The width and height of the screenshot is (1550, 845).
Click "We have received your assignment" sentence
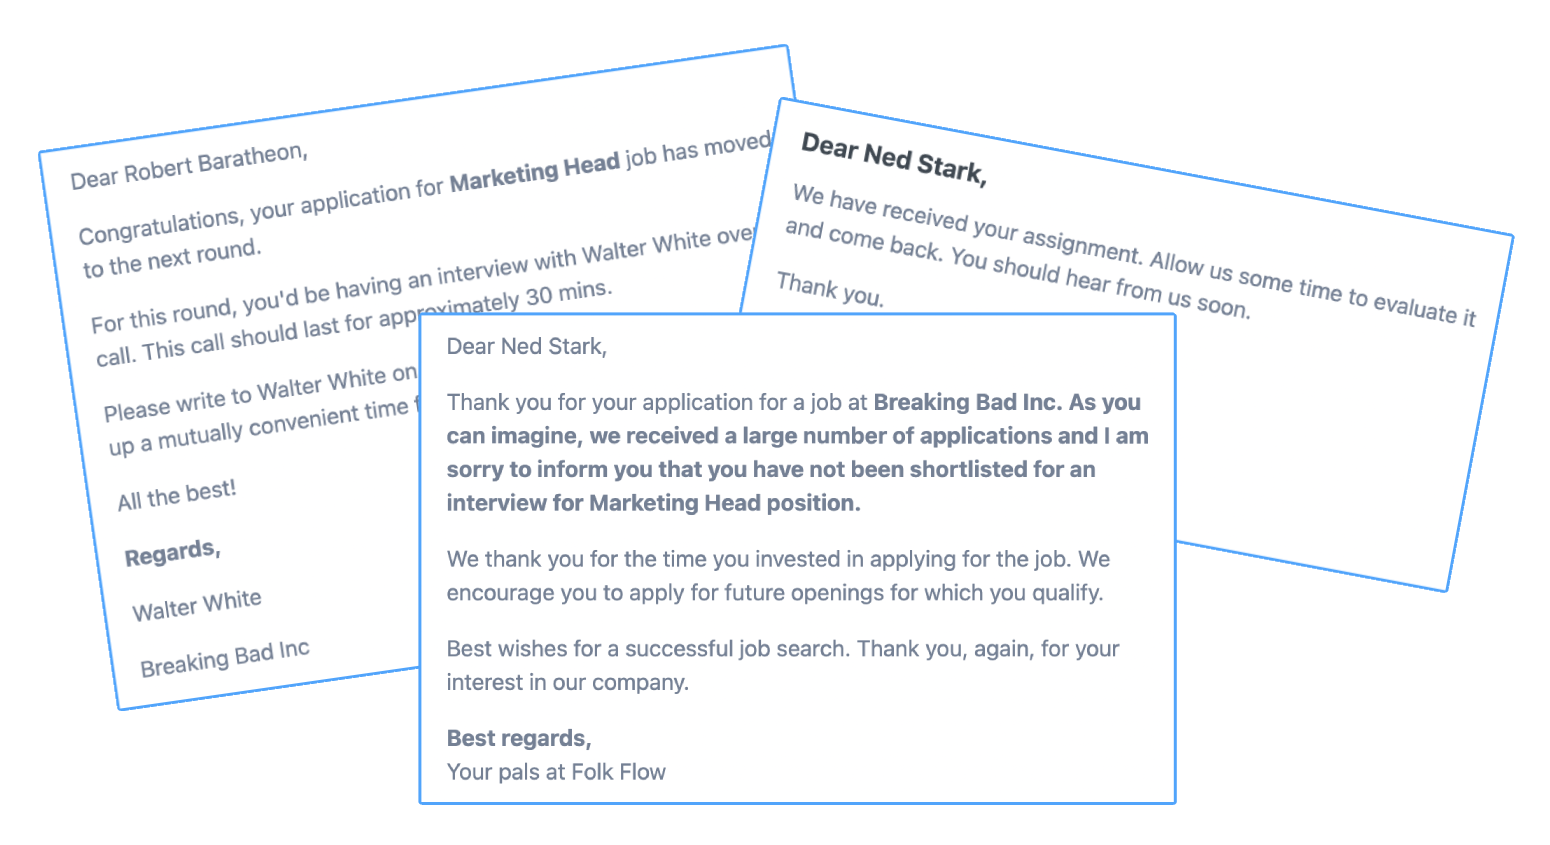pyautogui.click(x=966, y=224)
